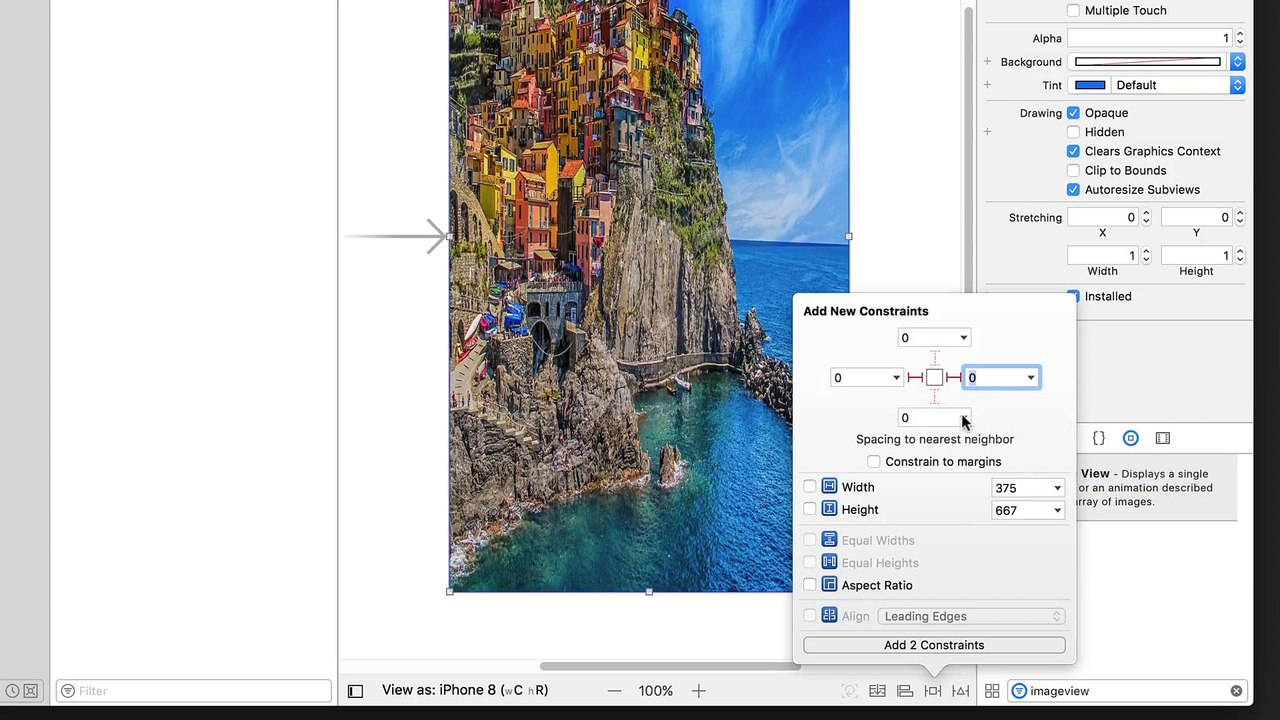Open the Resolve Auto Layout Issues tool

961,691
